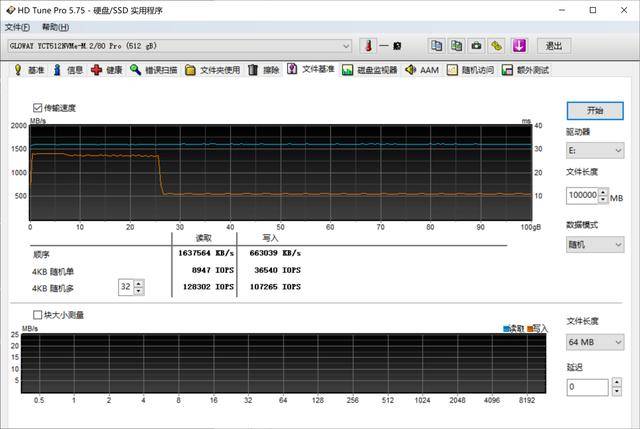
Task: Click the light bulb icon of 基准 tab
Action: pyautogui.click(x=18, y=70)
